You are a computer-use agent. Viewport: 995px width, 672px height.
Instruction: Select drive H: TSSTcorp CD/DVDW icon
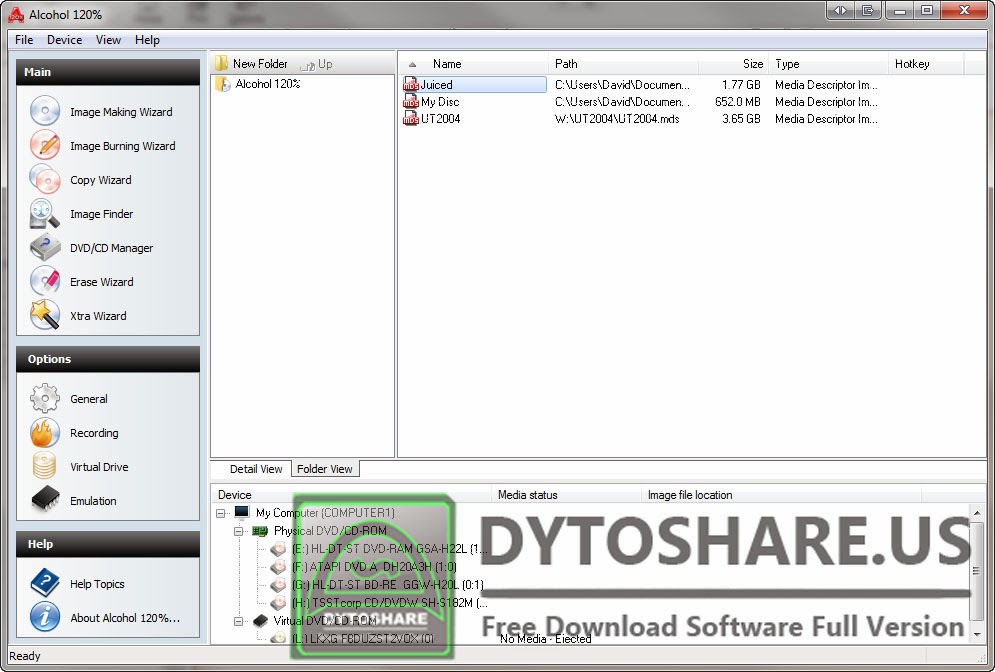click(x=278, y=602)
